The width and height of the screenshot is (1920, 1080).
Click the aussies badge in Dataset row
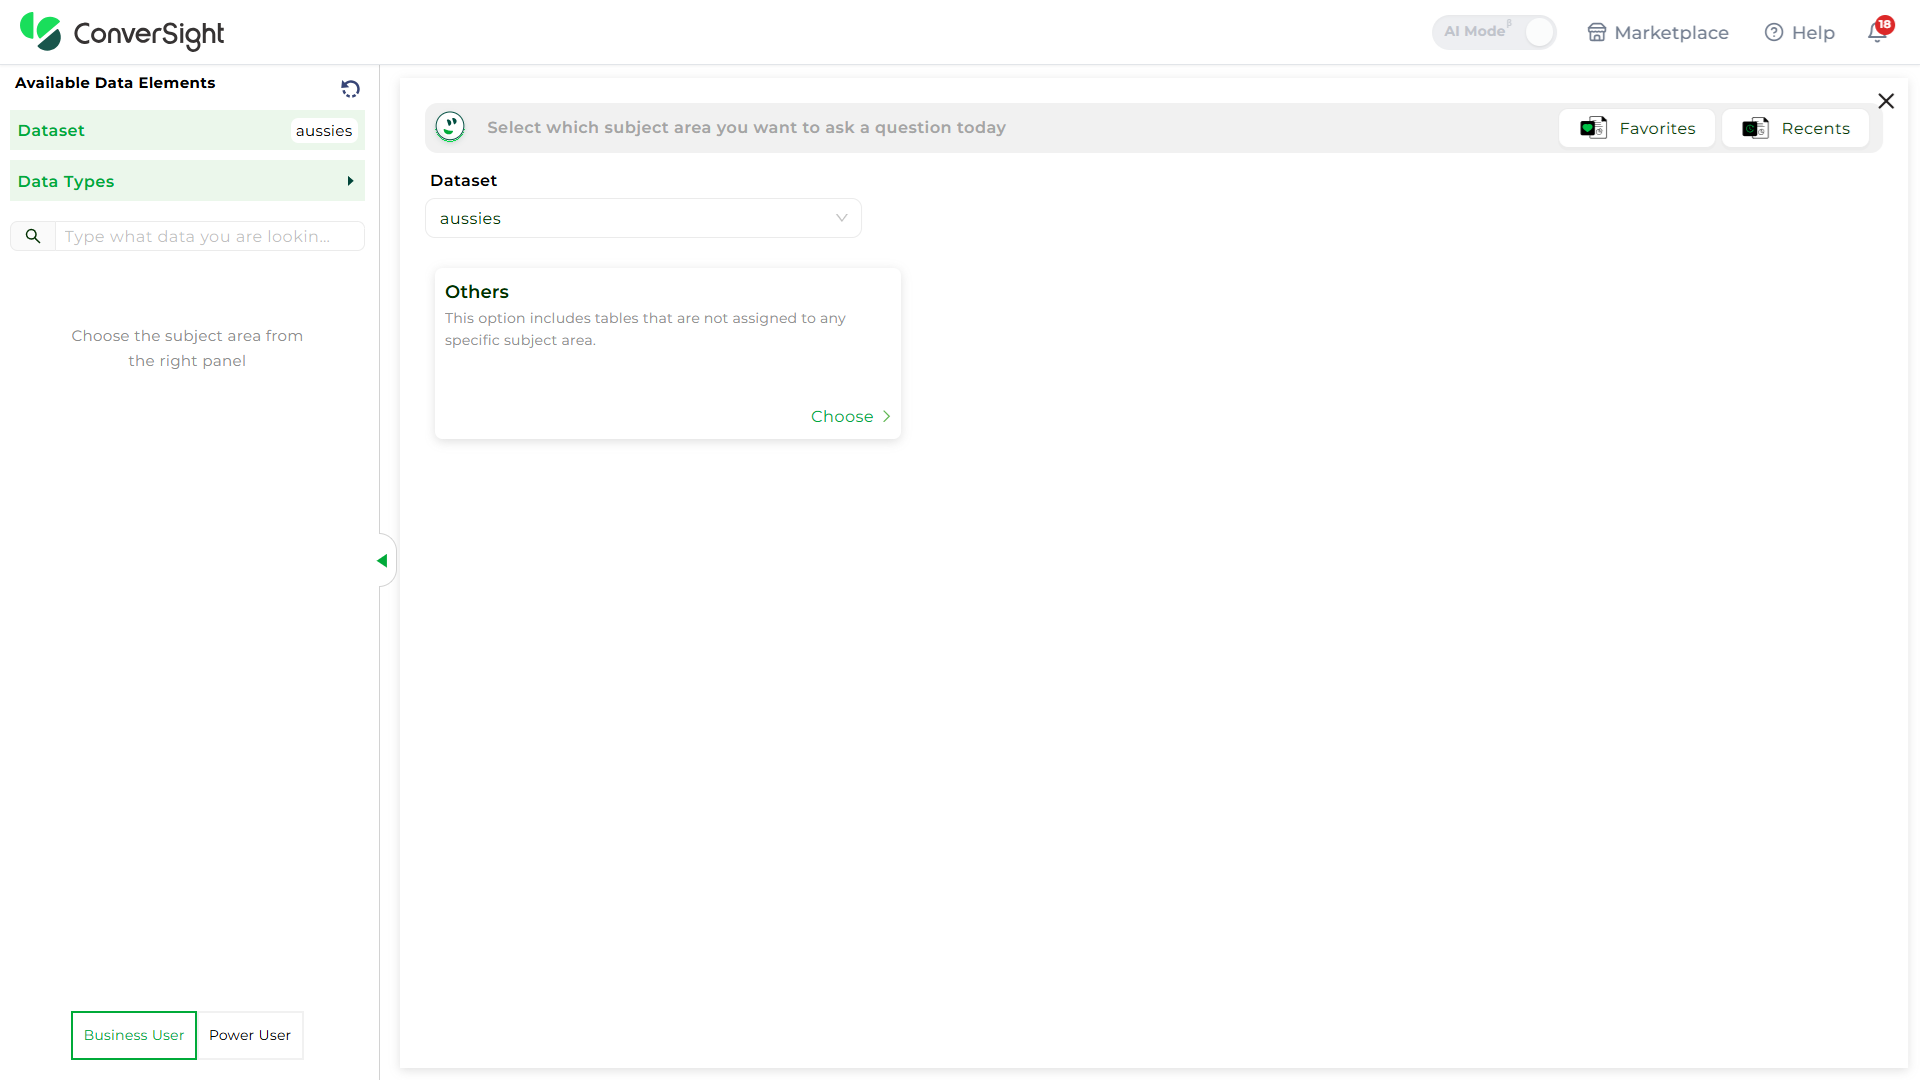(324, 131)
